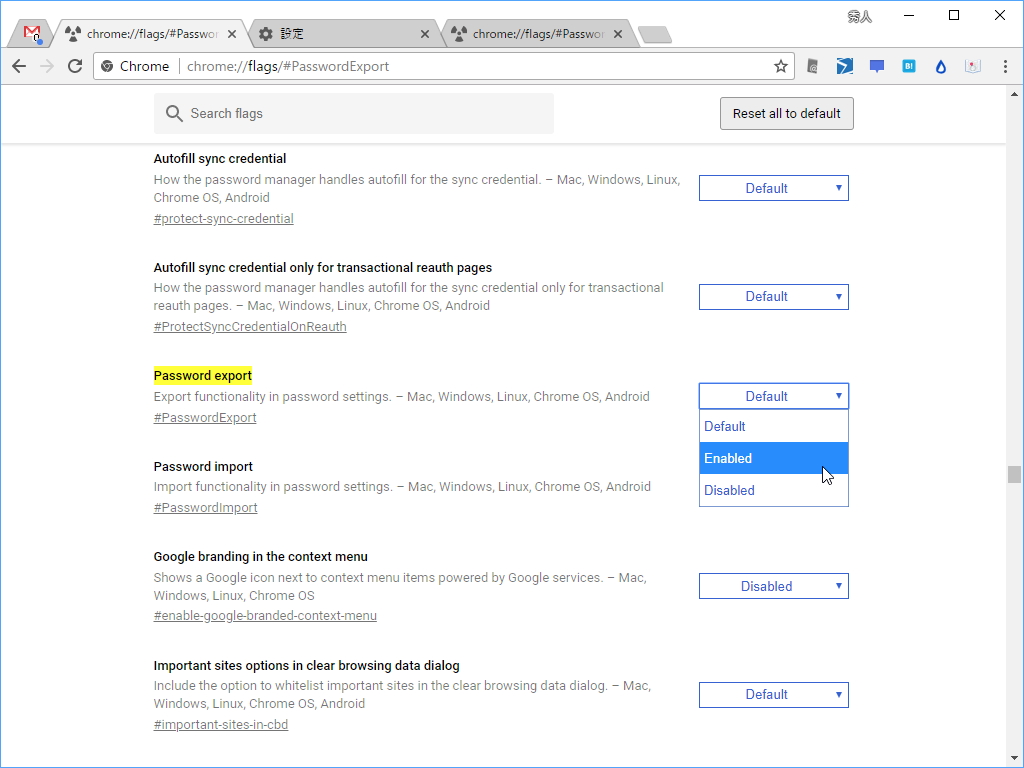Open the #protect-sync-credential link
1024x768 pixels.
click(223, 218)
